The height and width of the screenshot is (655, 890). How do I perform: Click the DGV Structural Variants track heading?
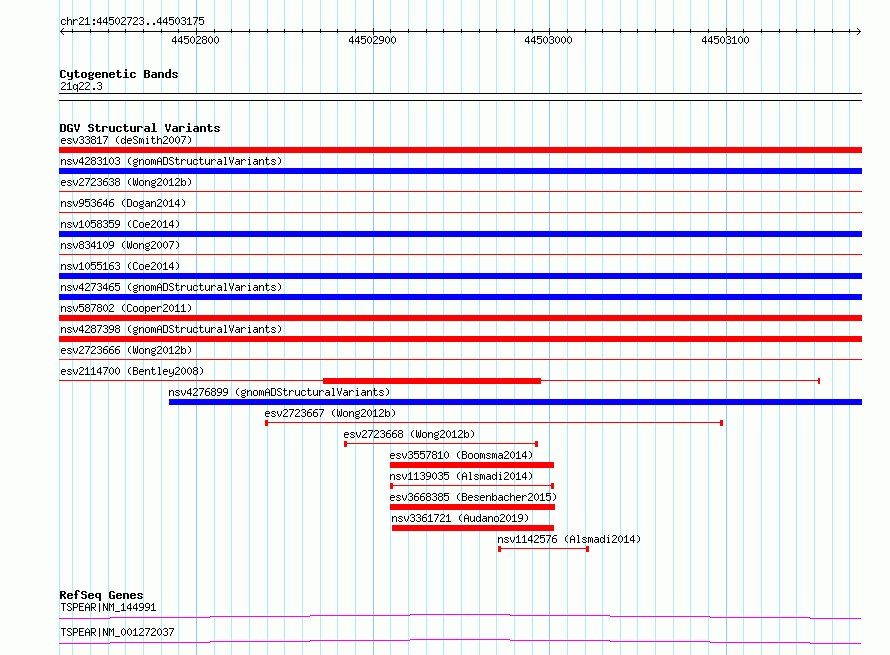[x=140, y=128]
